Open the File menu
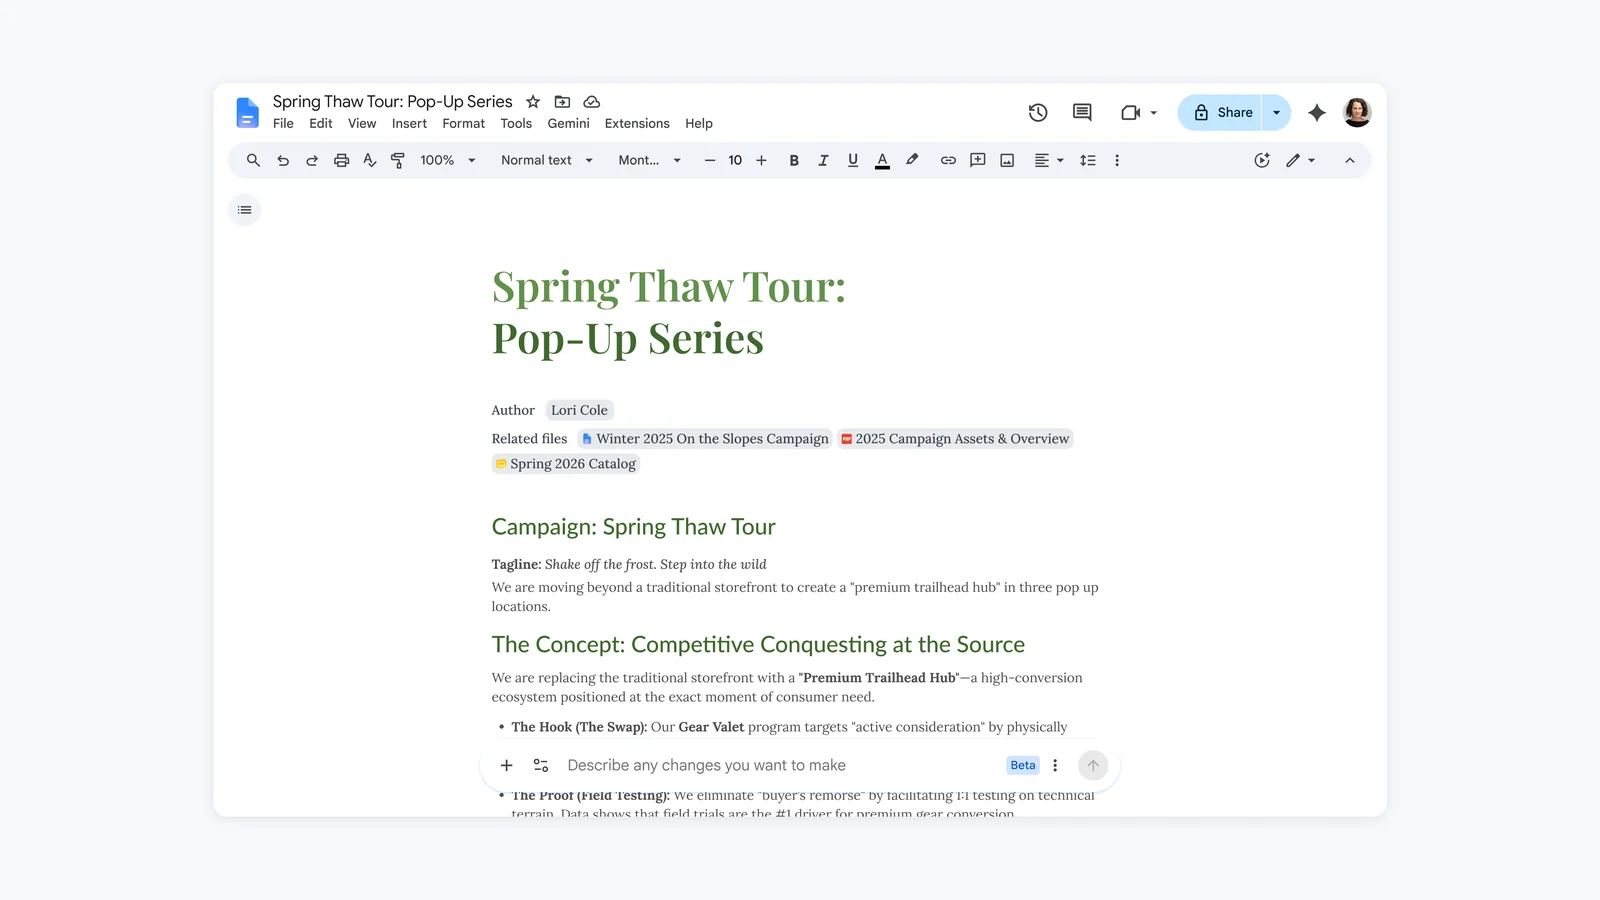 click(x=284, y=124)
